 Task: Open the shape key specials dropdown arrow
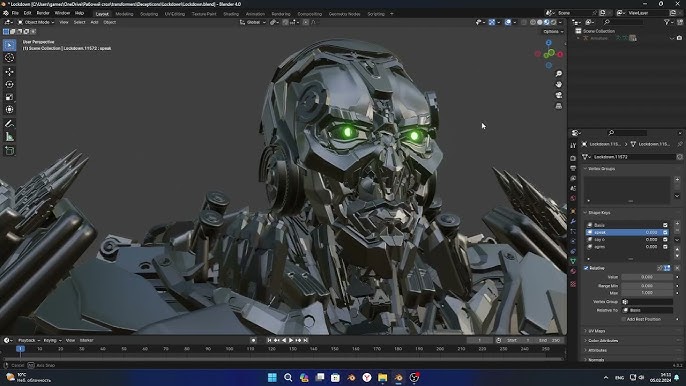coord(677,240)
